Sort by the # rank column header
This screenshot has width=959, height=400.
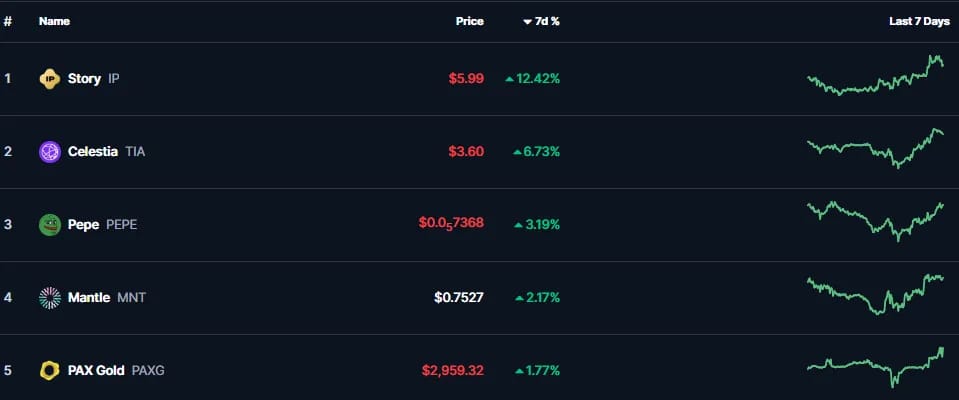pyautogui.click(x=8, y=21)
